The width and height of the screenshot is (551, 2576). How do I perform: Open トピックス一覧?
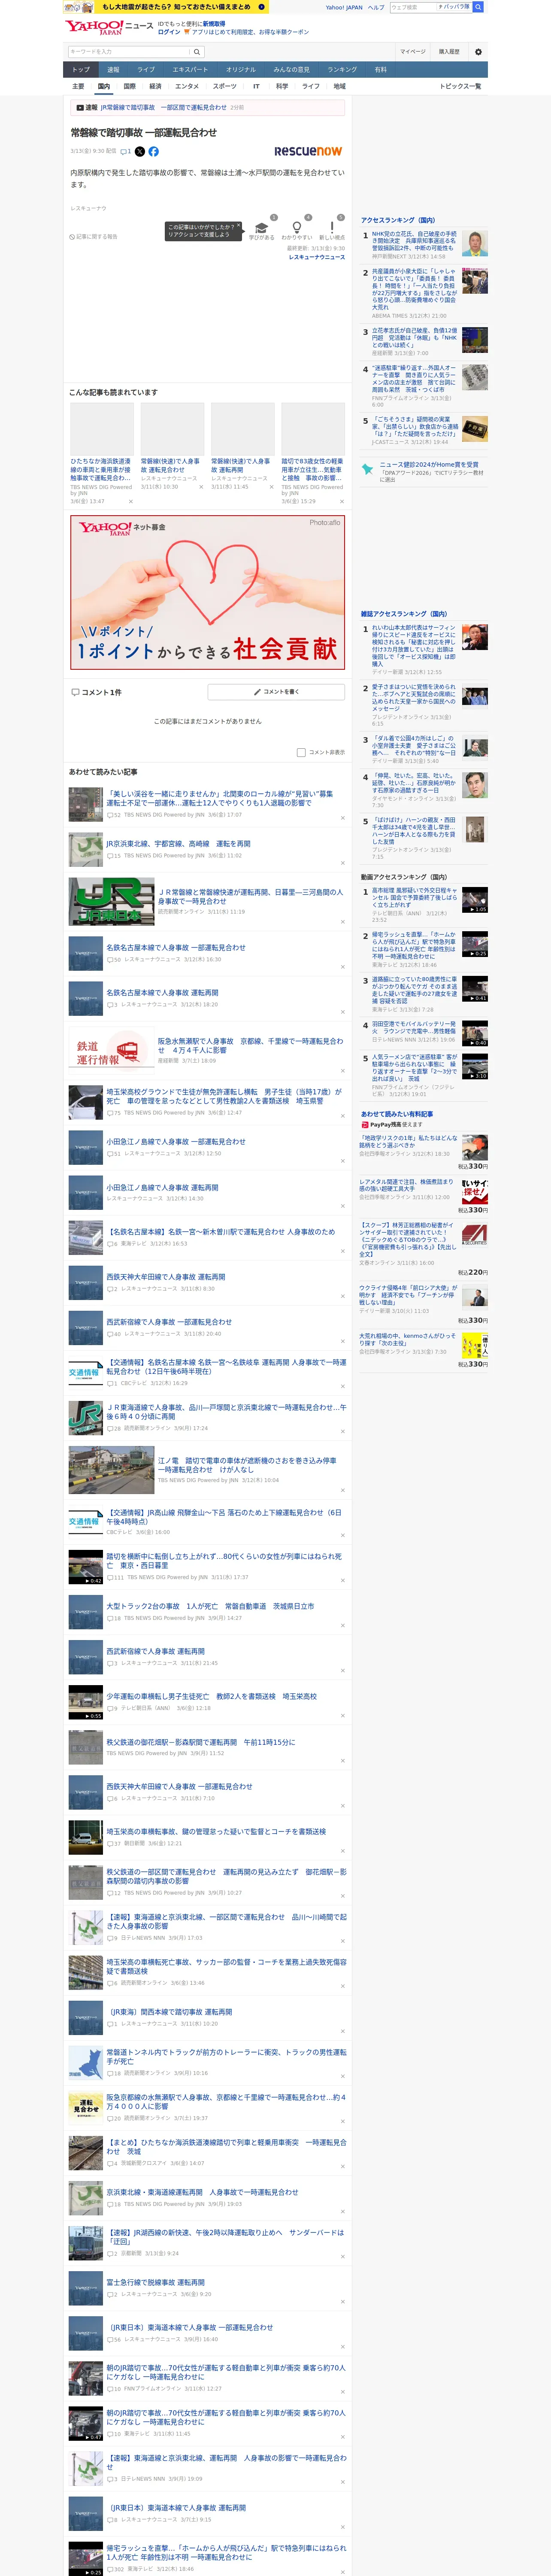coord(460,87)
